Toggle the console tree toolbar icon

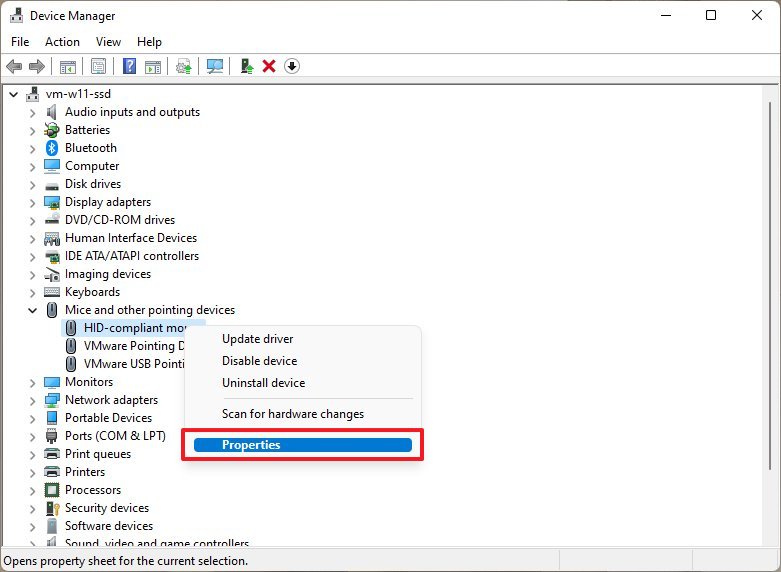pos(68,66)
